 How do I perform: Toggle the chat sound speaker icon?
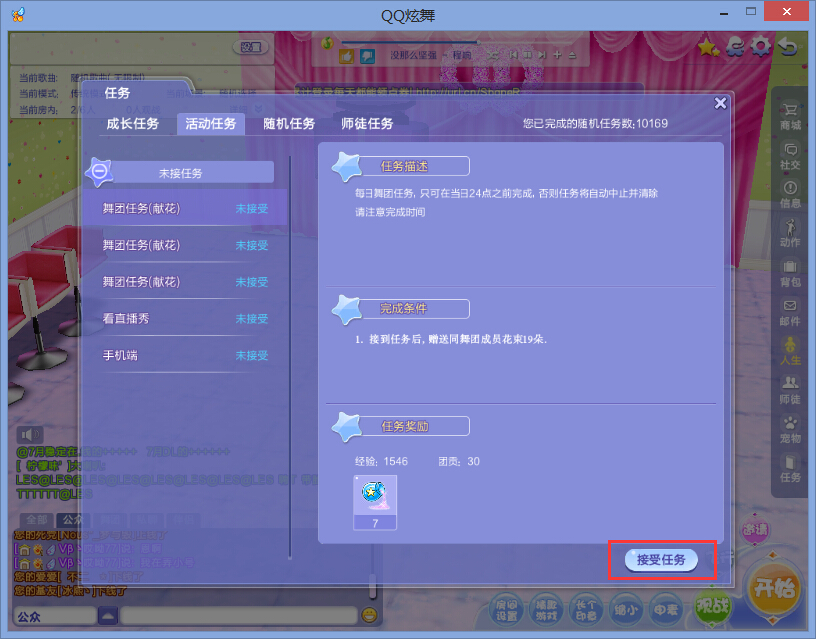click(30, 434)
